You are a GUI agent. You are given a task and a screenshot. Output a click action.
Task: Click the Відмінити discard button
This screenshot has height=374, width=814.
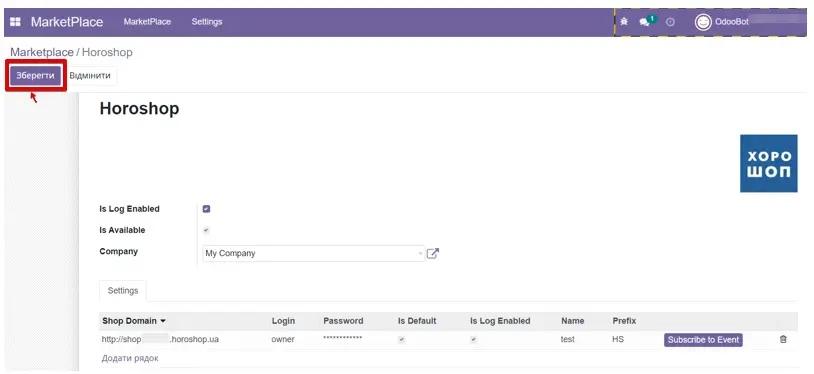pos(90,76)
